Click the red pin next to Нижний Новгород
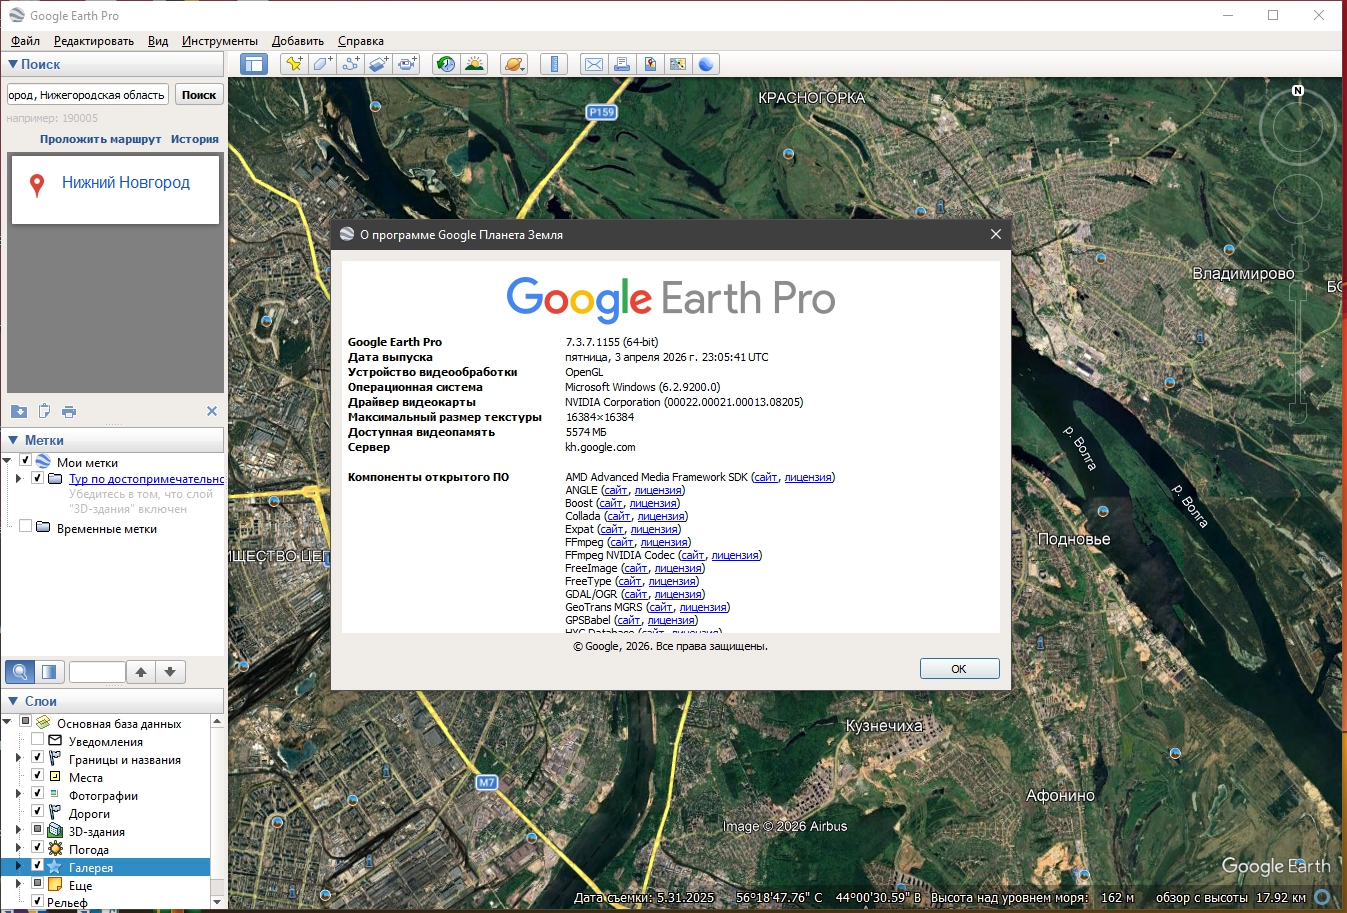 37,185
